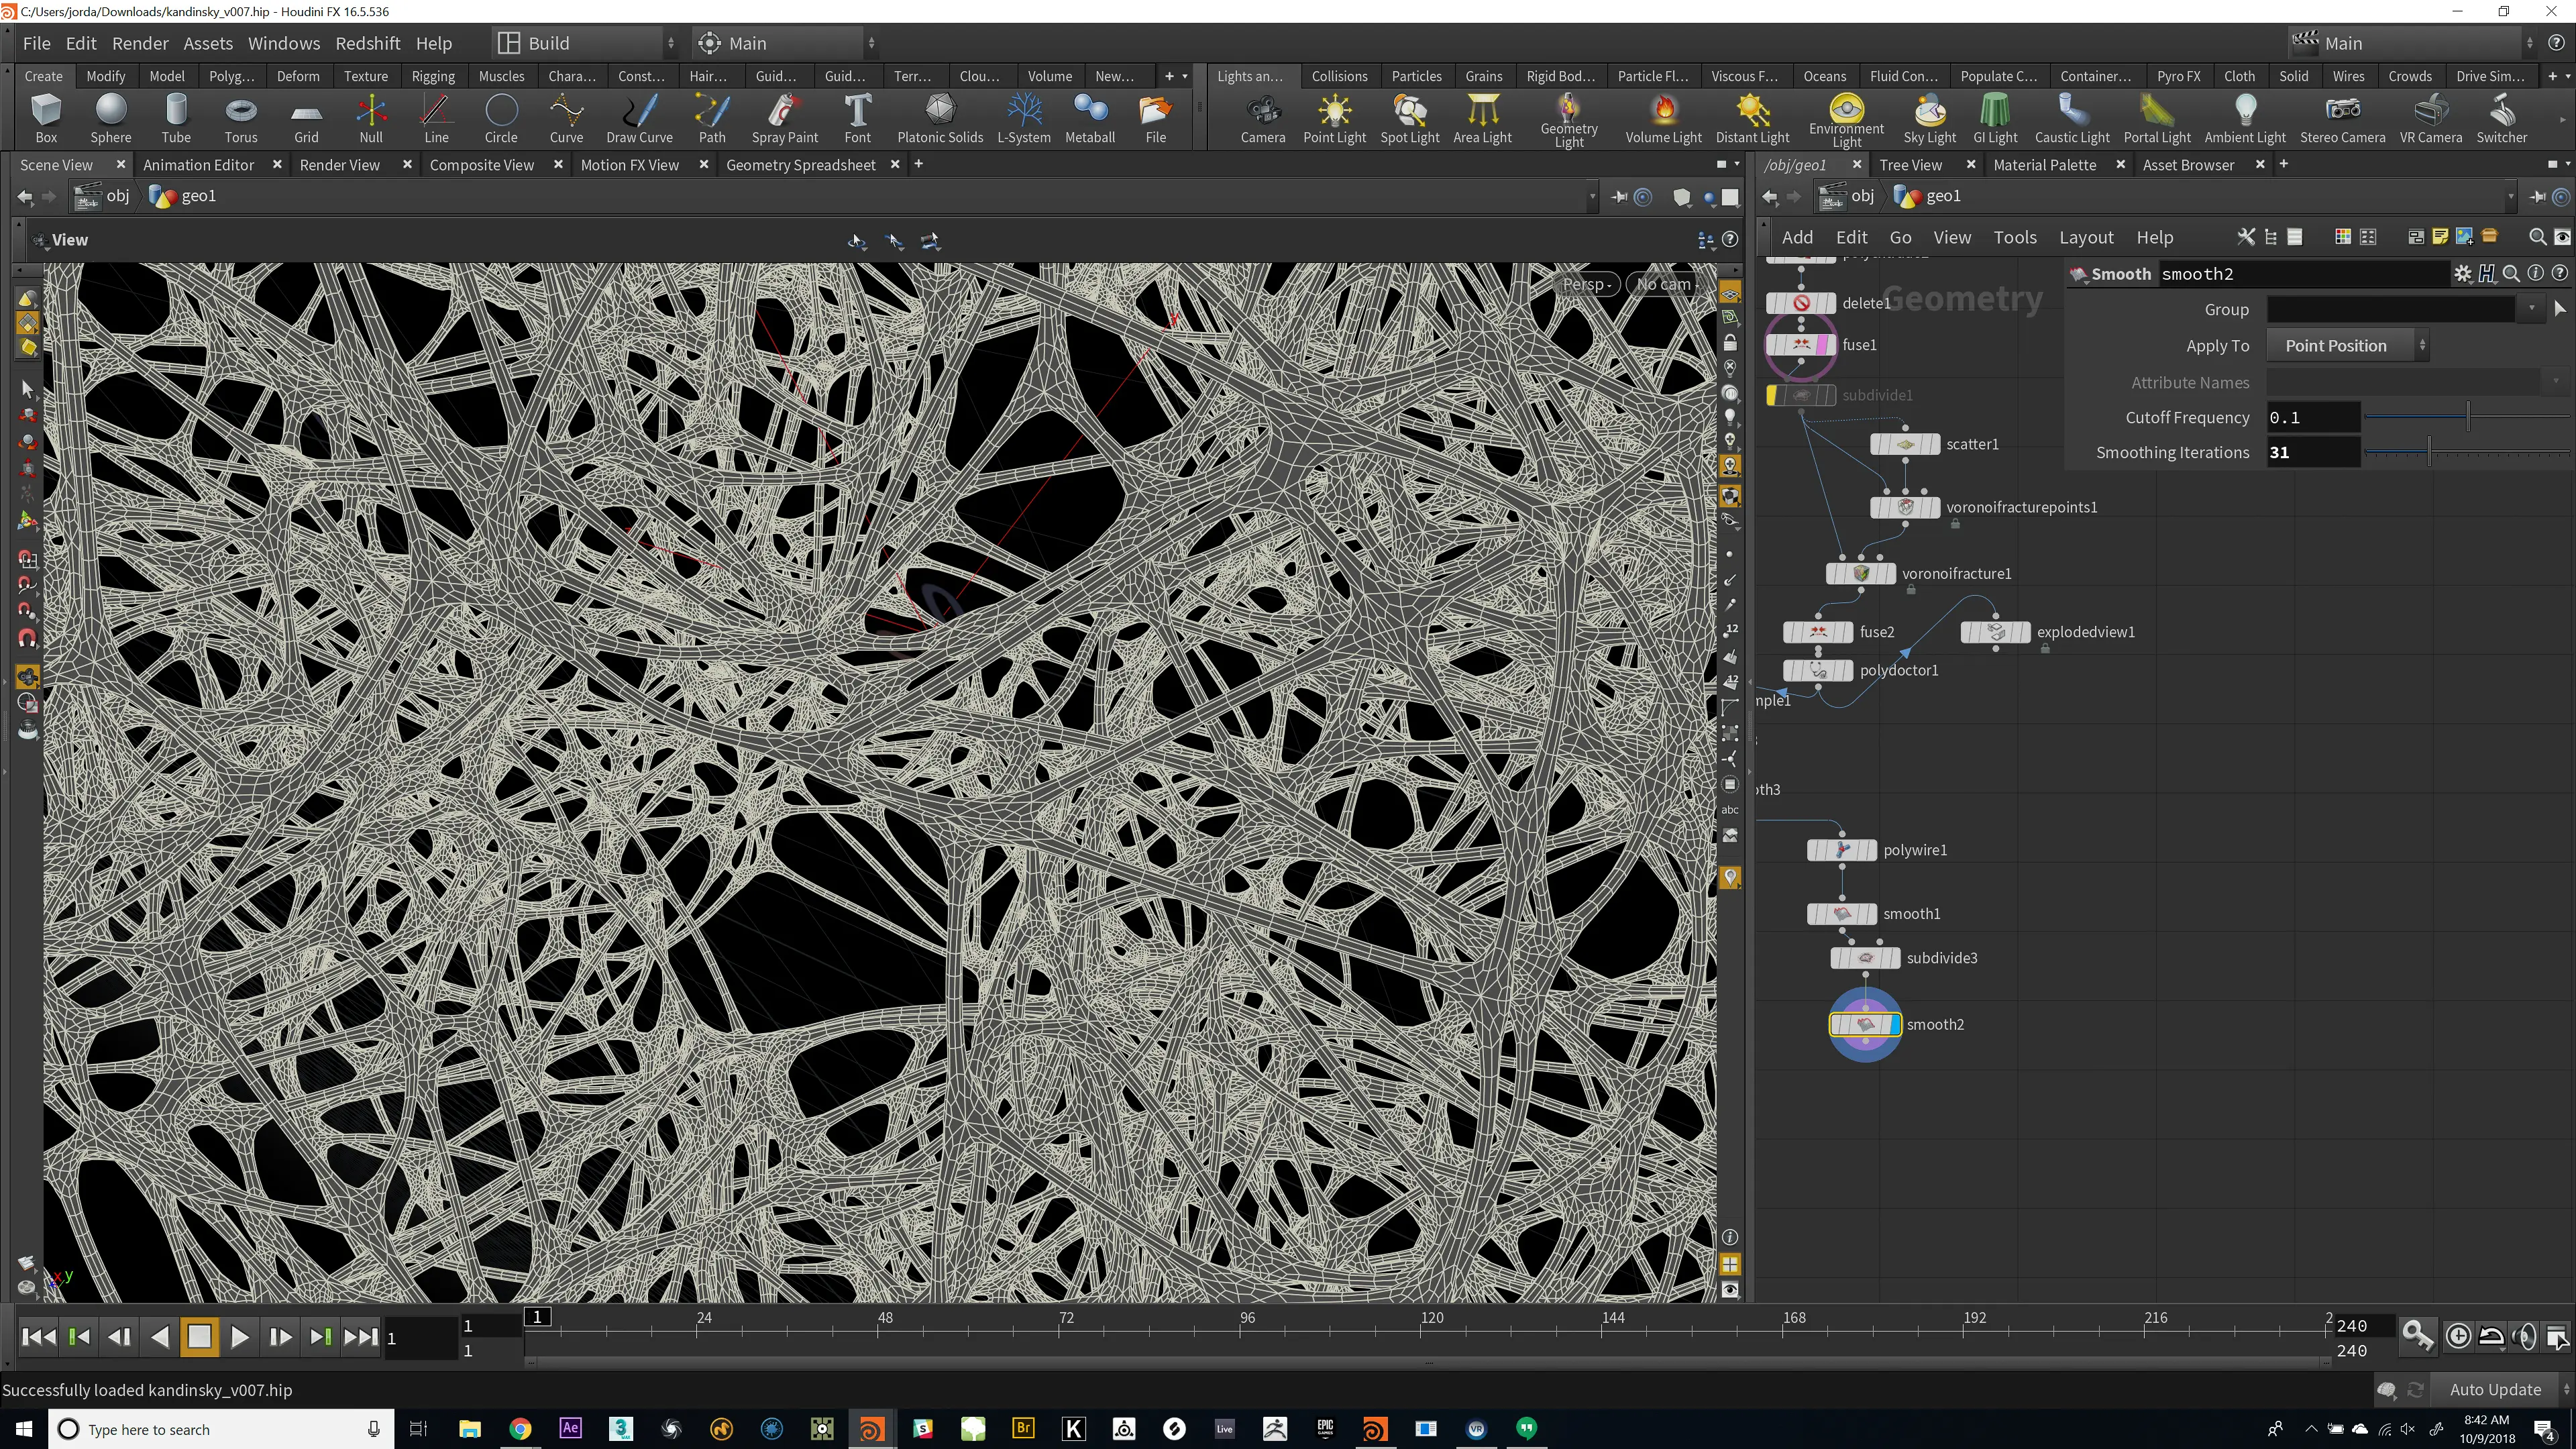Click Windows search box in the taskbar
Viewport: 2576px width, 1449px height.
point(220,1429)
